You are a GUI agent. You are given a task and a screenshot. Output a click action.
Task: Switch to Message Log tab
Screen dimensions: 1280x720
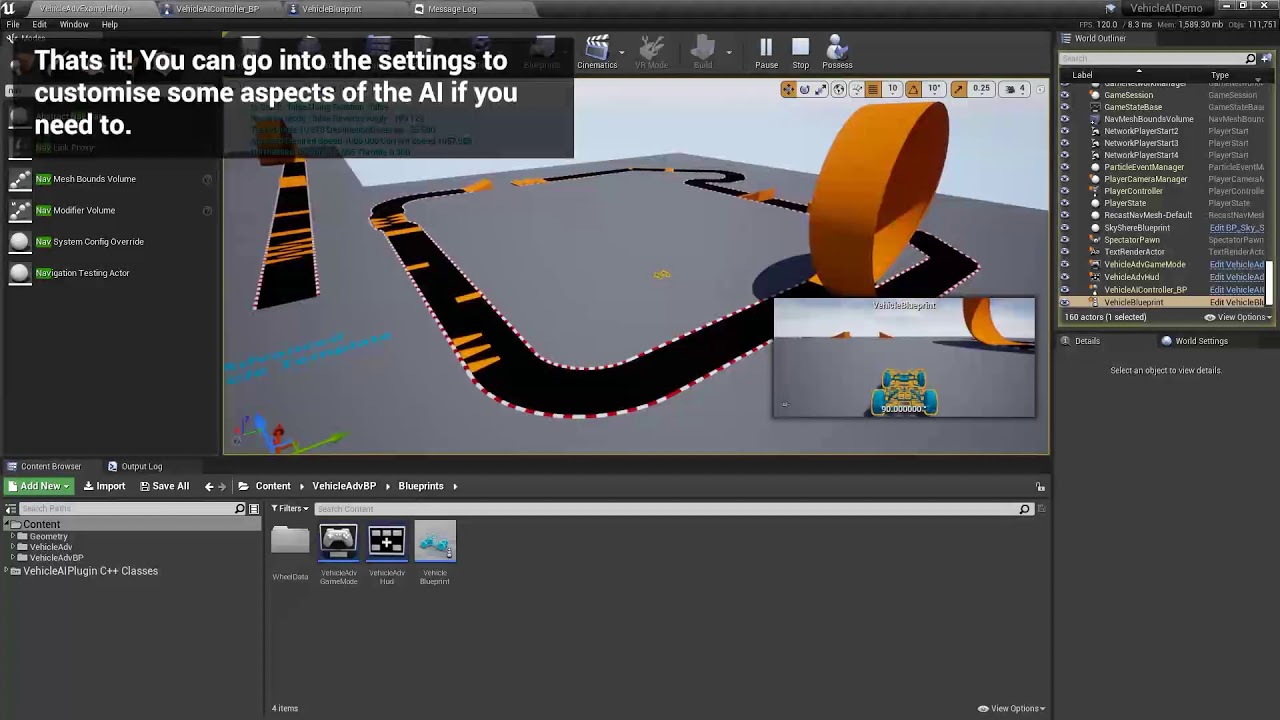pyautogui.click(x=452, y=9)
